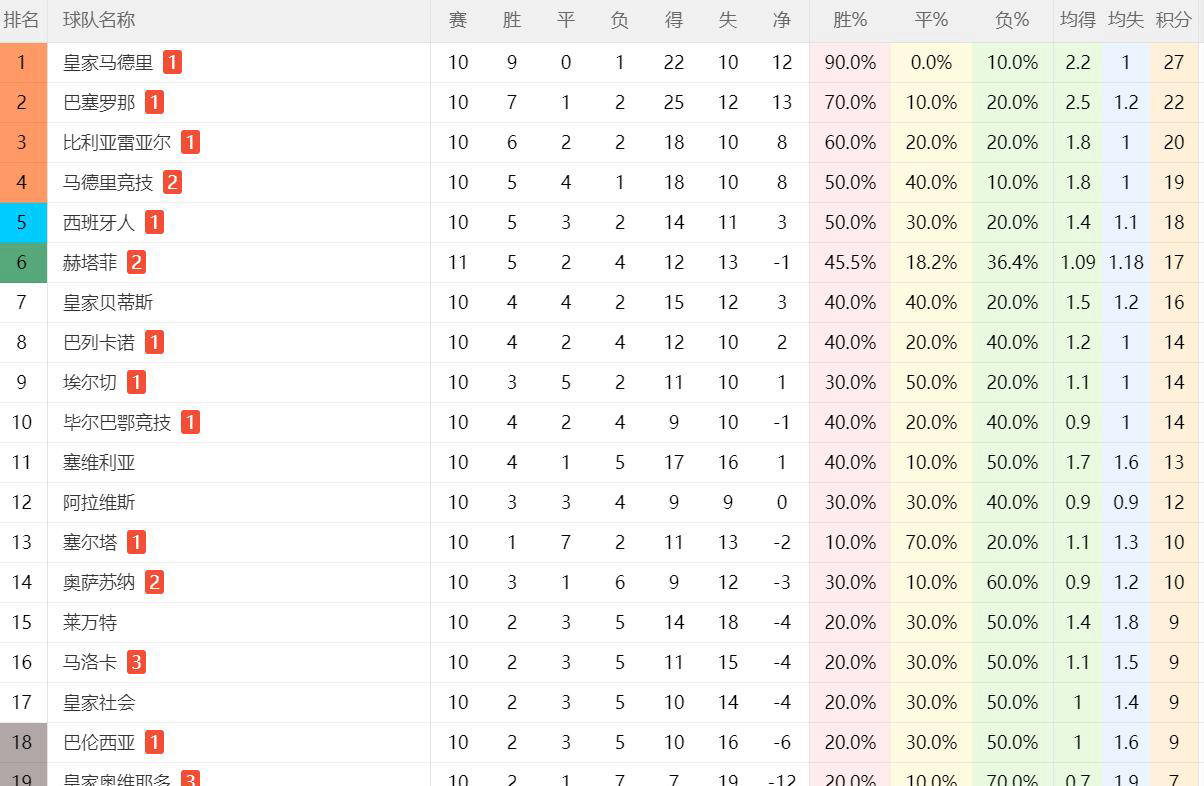Click the 胜% column header
Screen dimensions: 1204x786
(x=850, y=20)
